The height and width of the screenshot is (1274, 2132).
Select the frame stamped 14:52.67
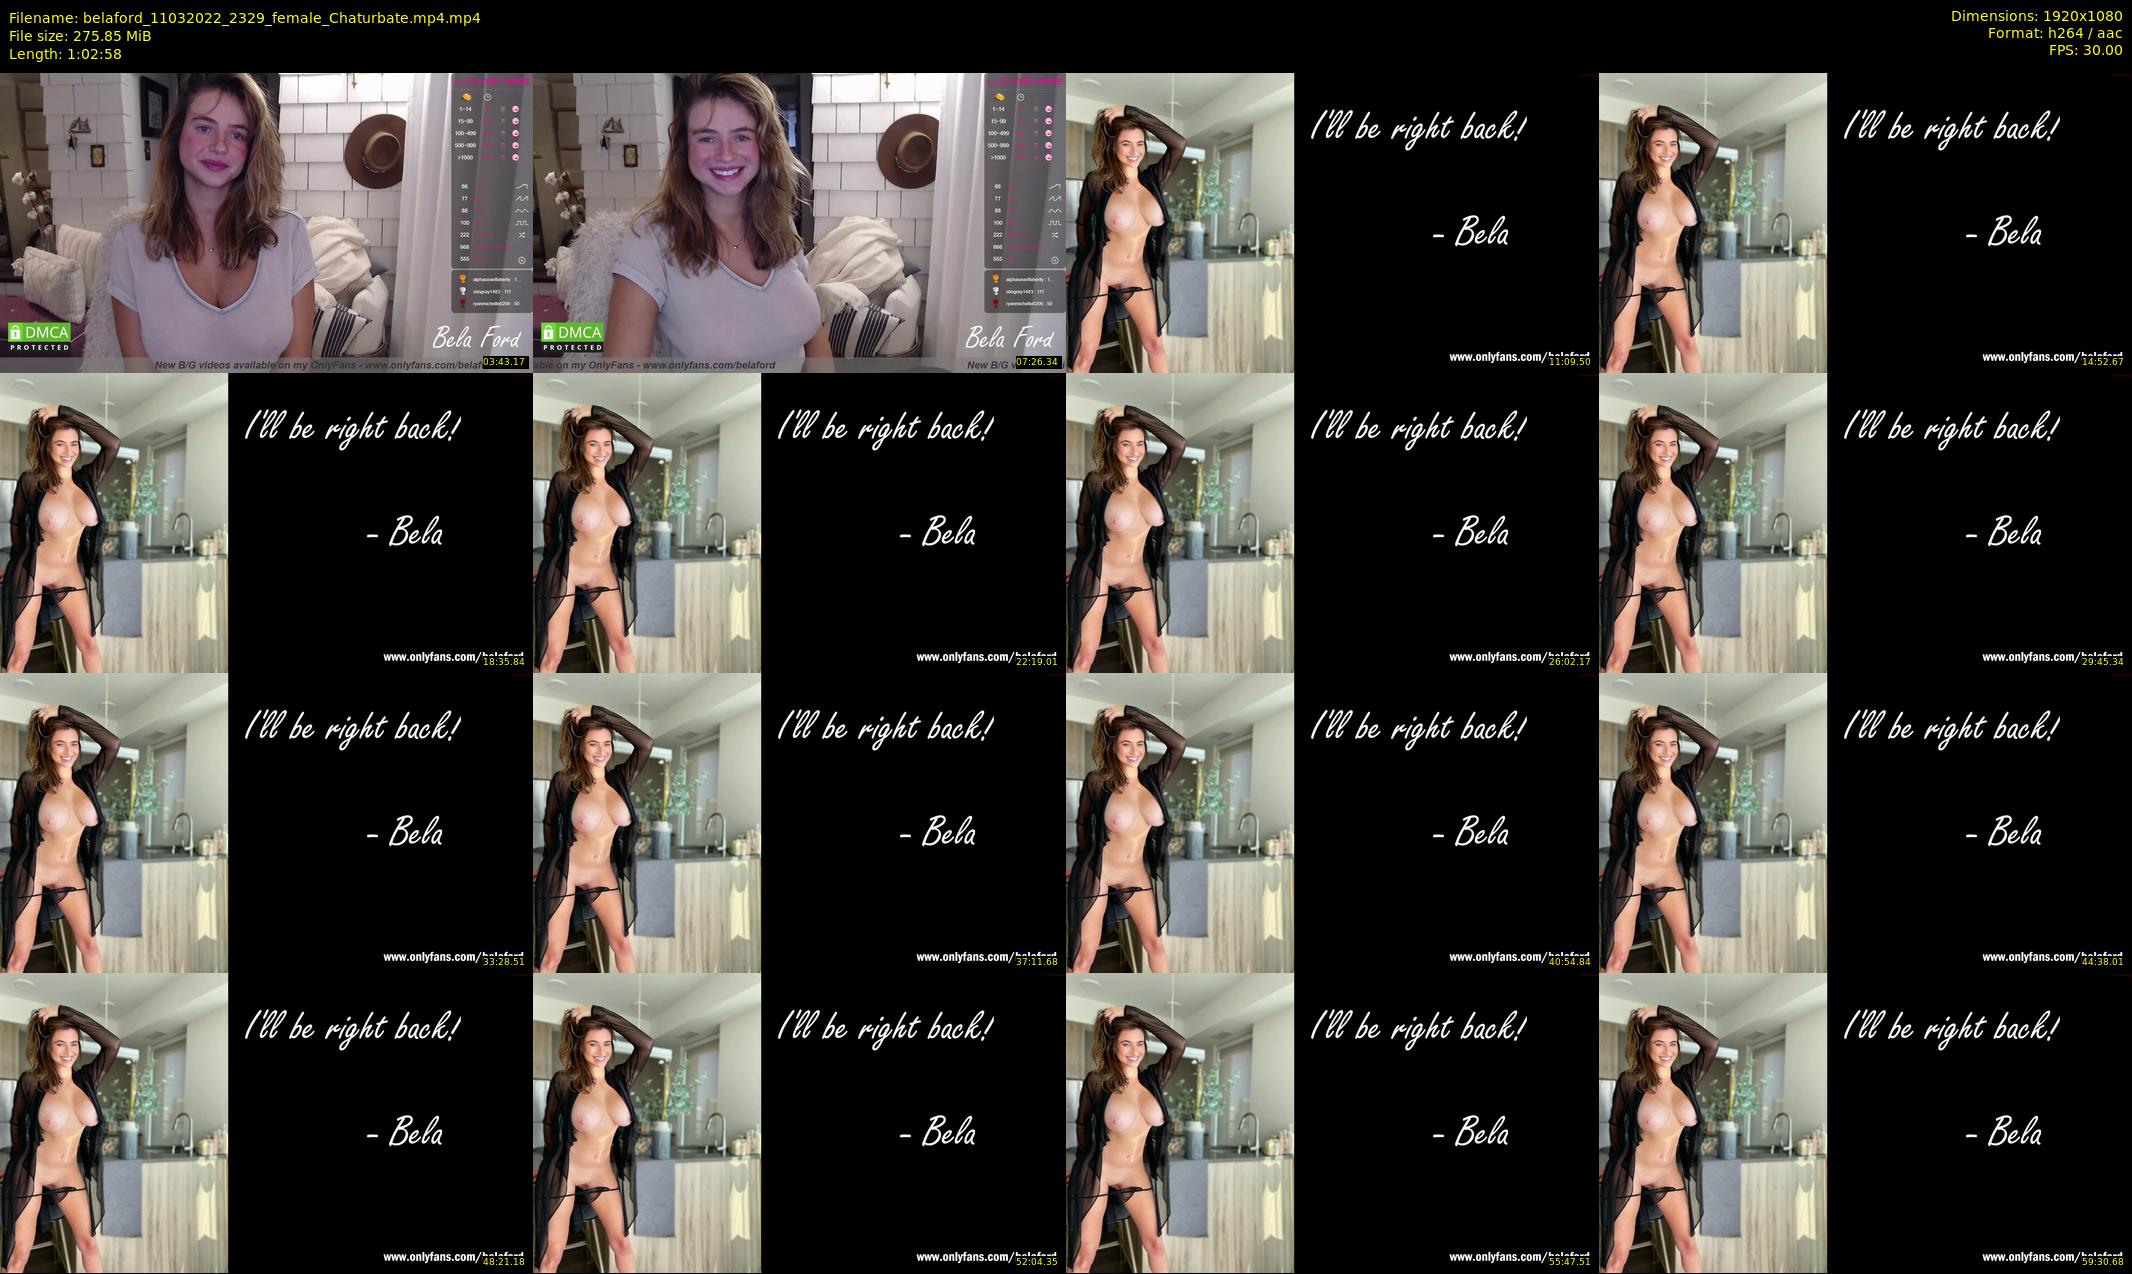1865,222
